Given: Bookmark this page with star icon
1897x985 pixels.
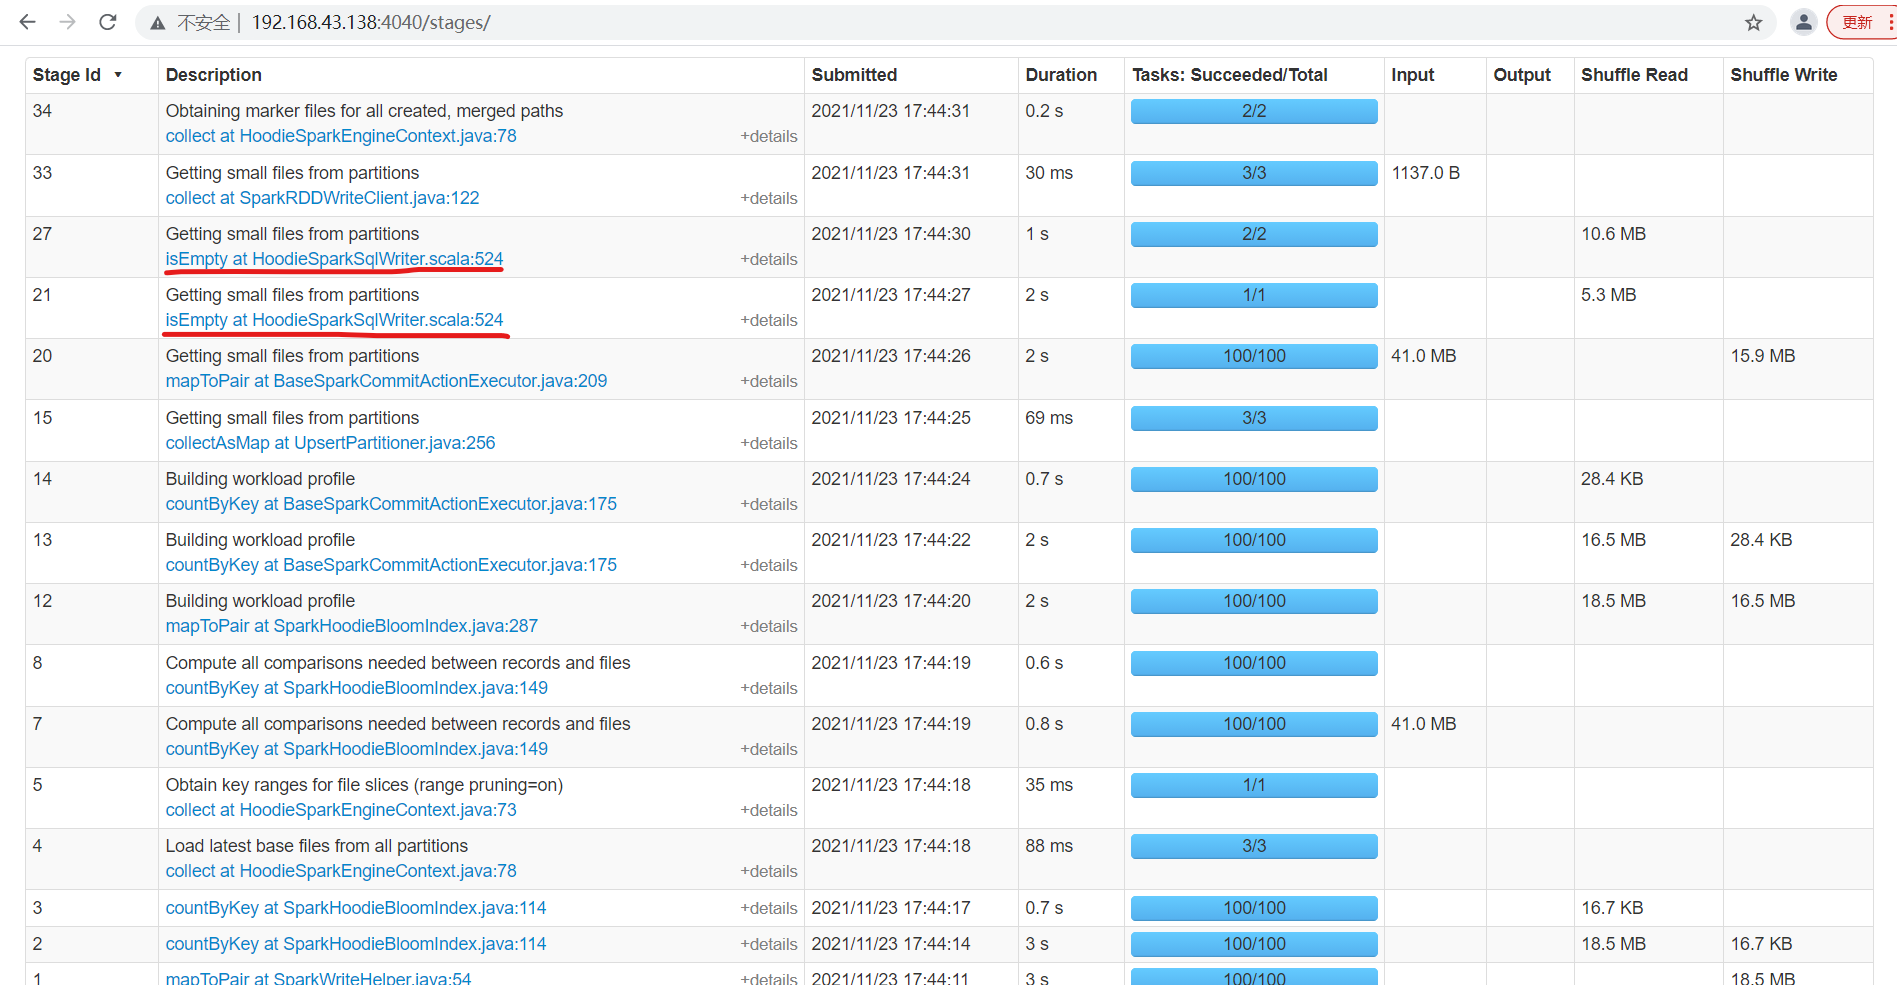Looking at the screenshot, I should point(1753,23).
